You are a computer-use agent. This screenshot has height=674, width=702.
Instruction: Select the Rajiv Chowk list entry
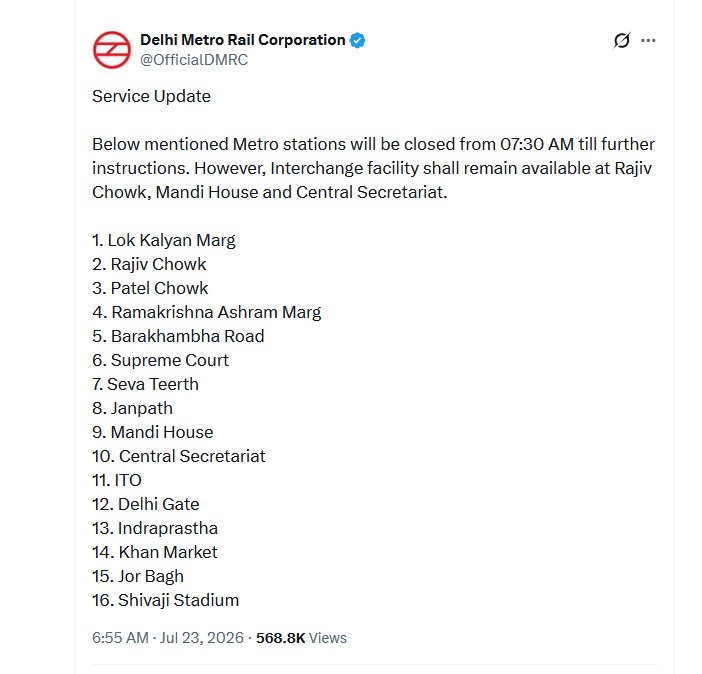tap(149, 264)
